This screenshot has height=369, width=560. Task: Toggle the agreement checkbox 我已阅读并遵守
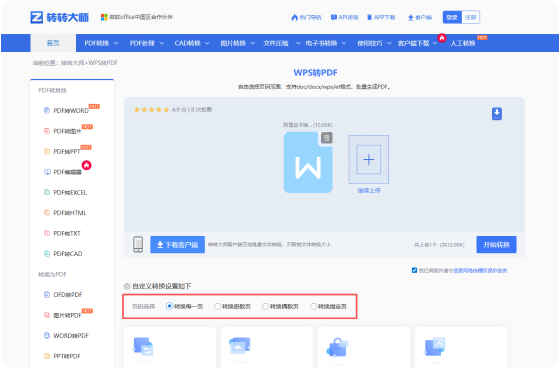tap(414, 270)
